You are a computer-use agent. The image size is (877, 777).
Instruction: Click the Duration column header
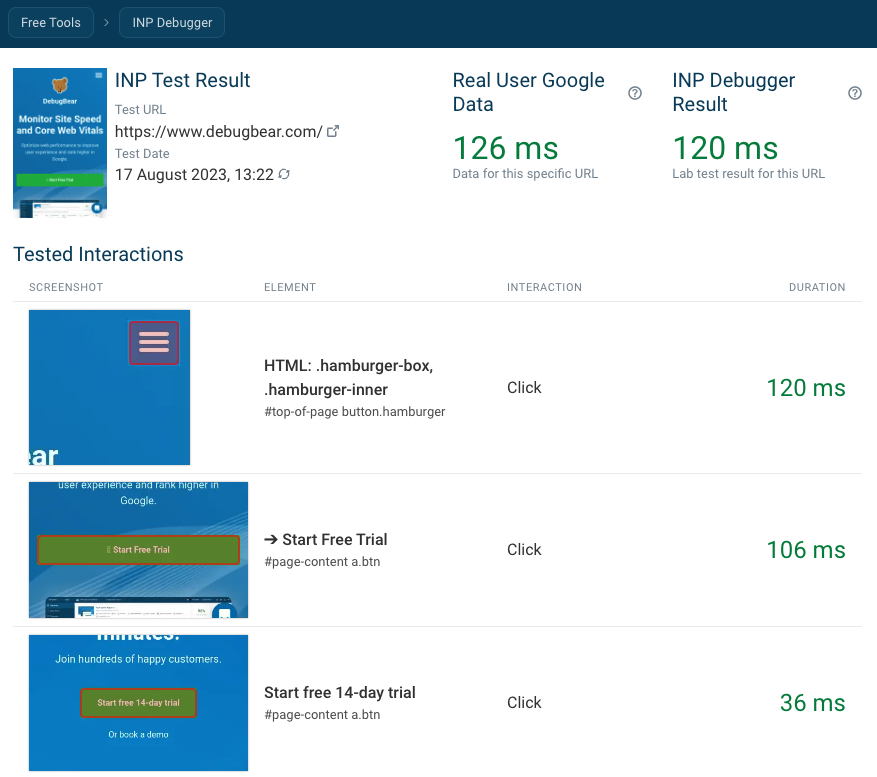tap(816, 287)
